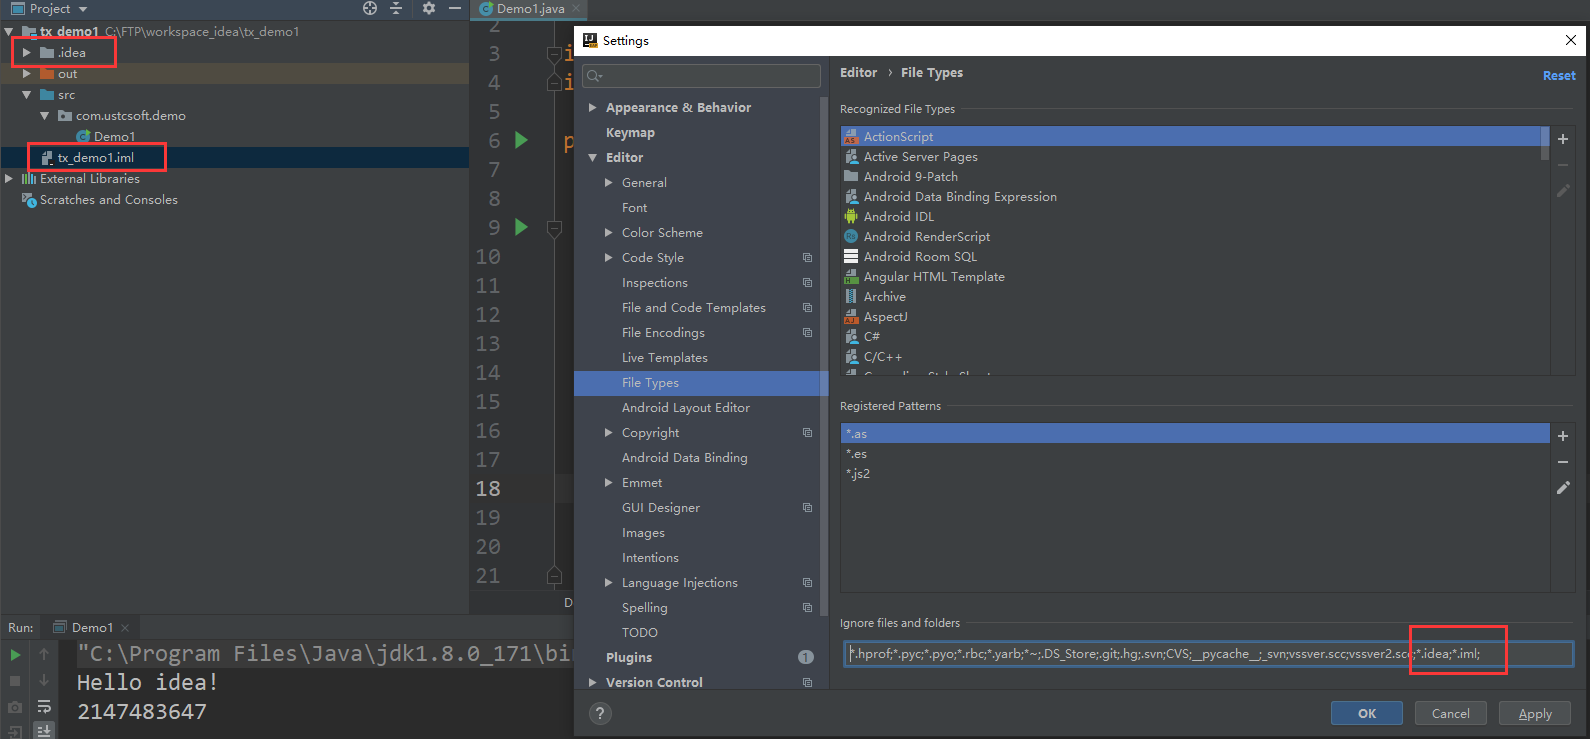This screenshot has width=1590, height=739.
Task: Switch to the Demo1.java editor tab
Action: [x=530, y=9]
